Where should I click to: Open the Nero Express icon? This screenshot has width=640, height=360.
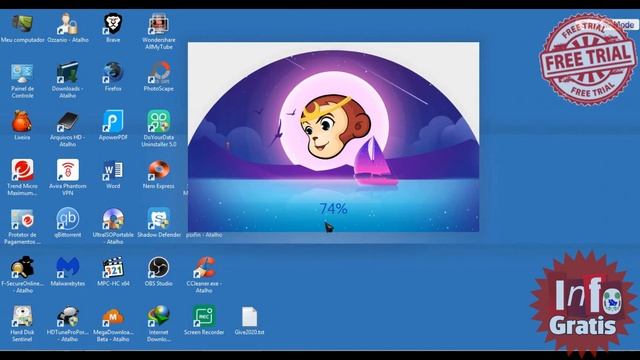(159, 170)
